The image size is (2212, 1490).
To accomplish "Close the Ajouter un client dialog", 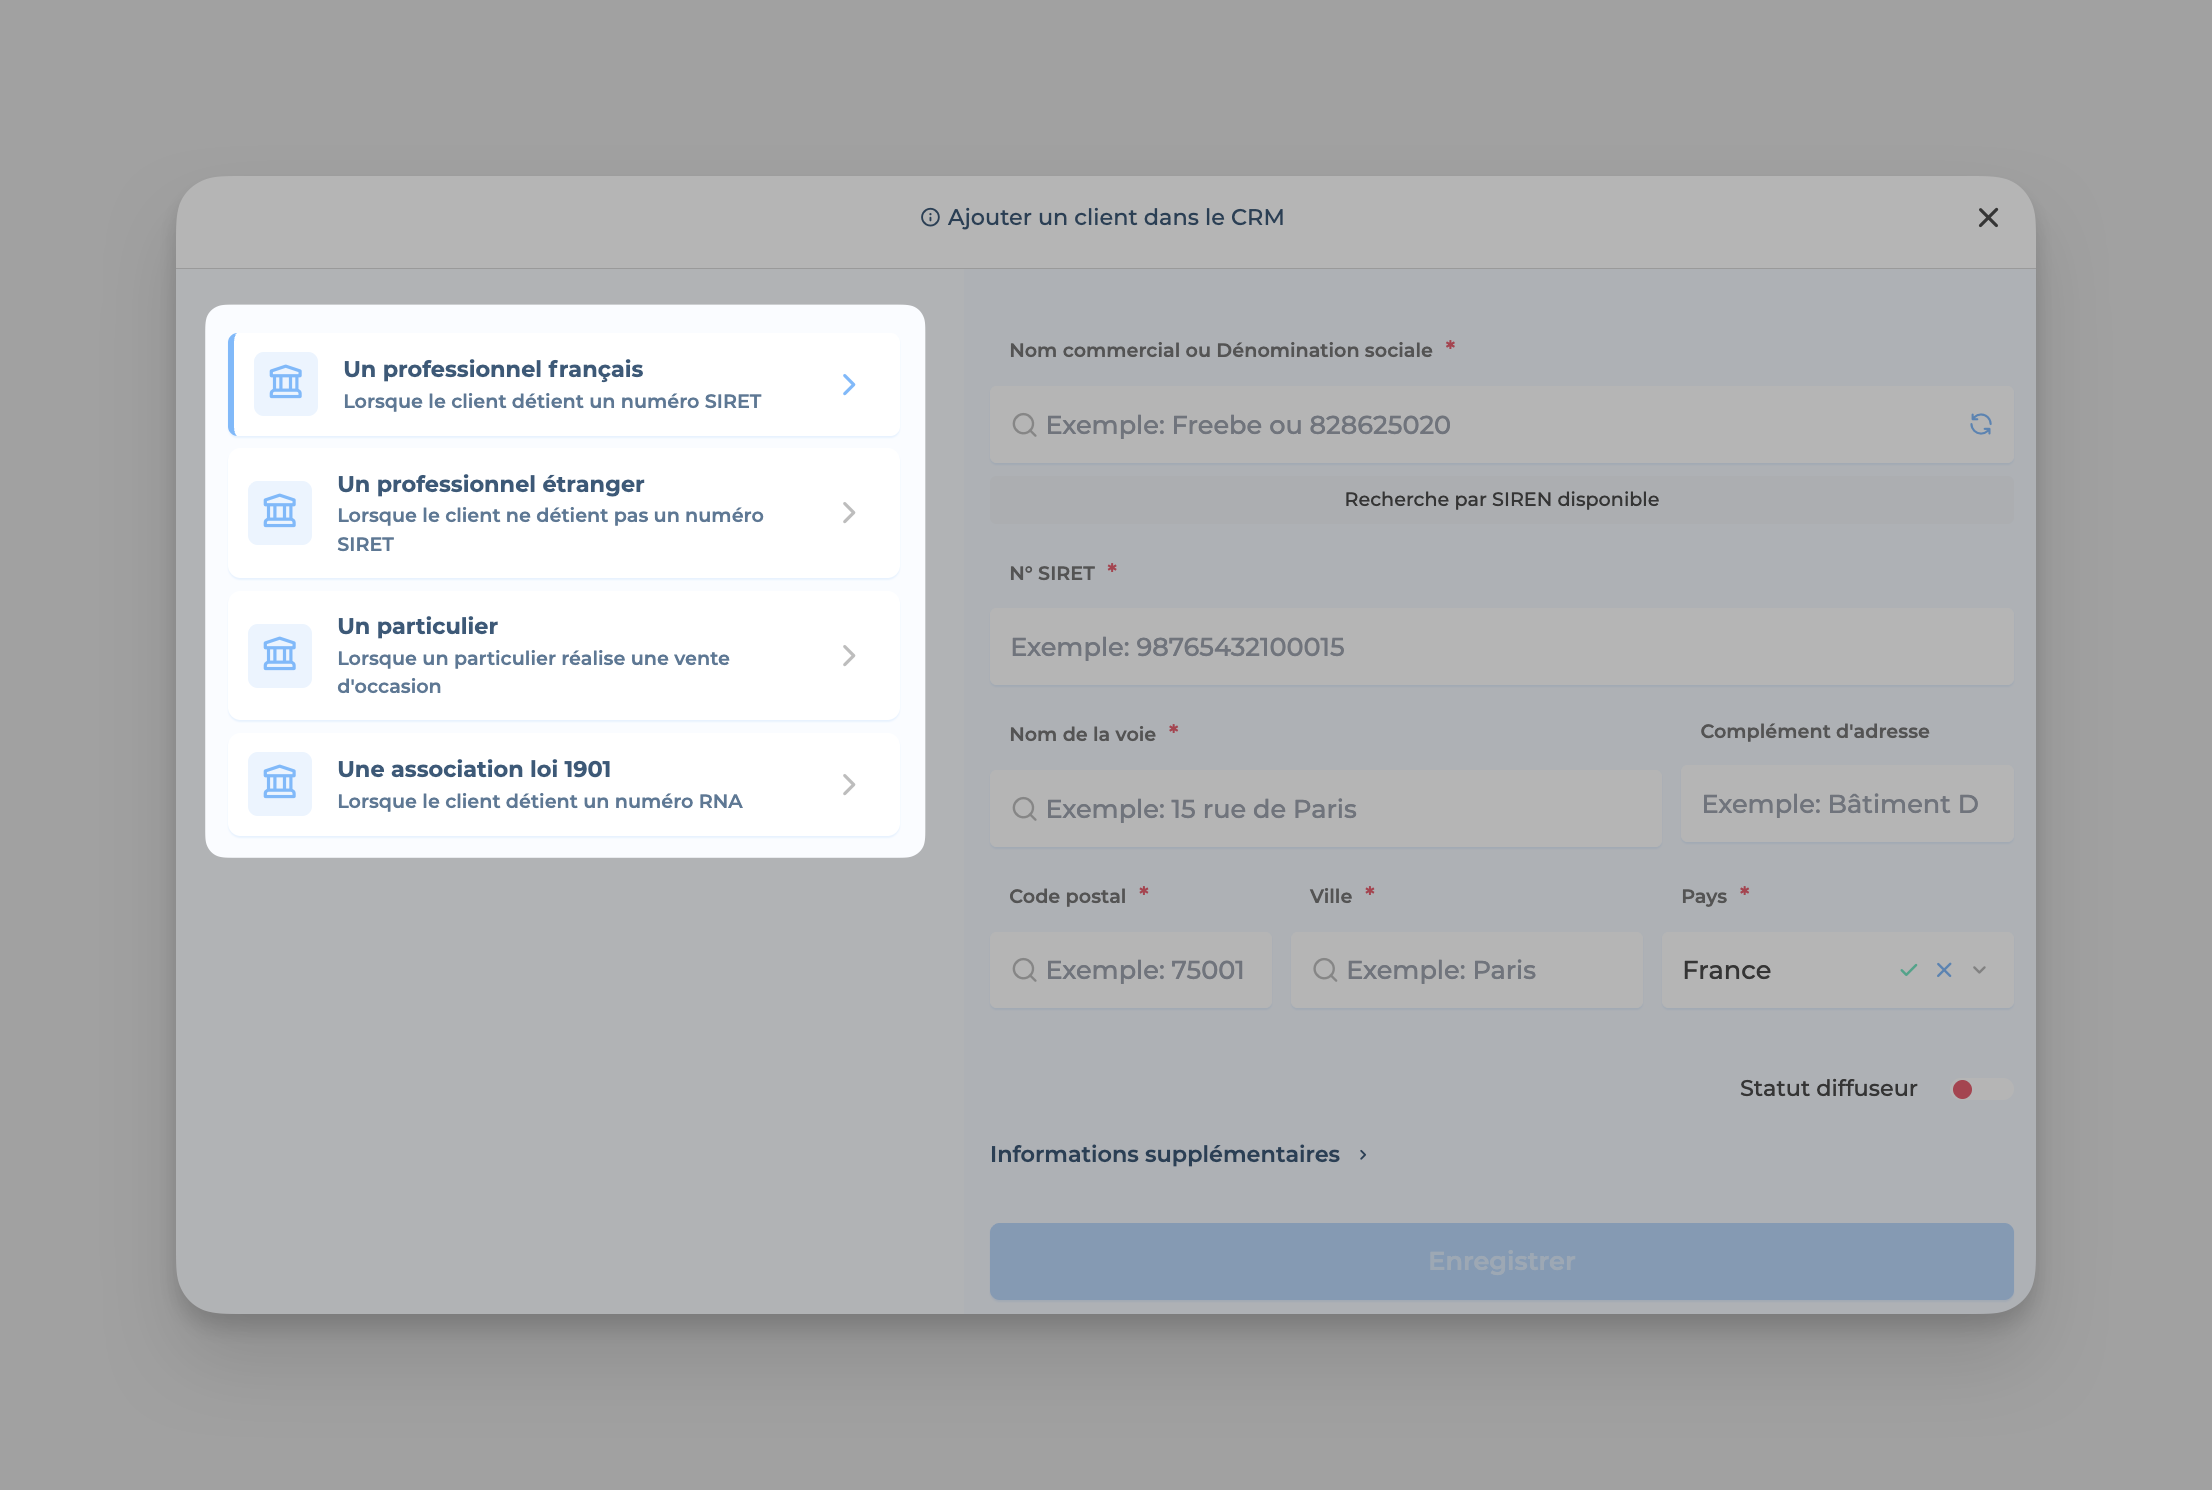I will point(1987,218).
